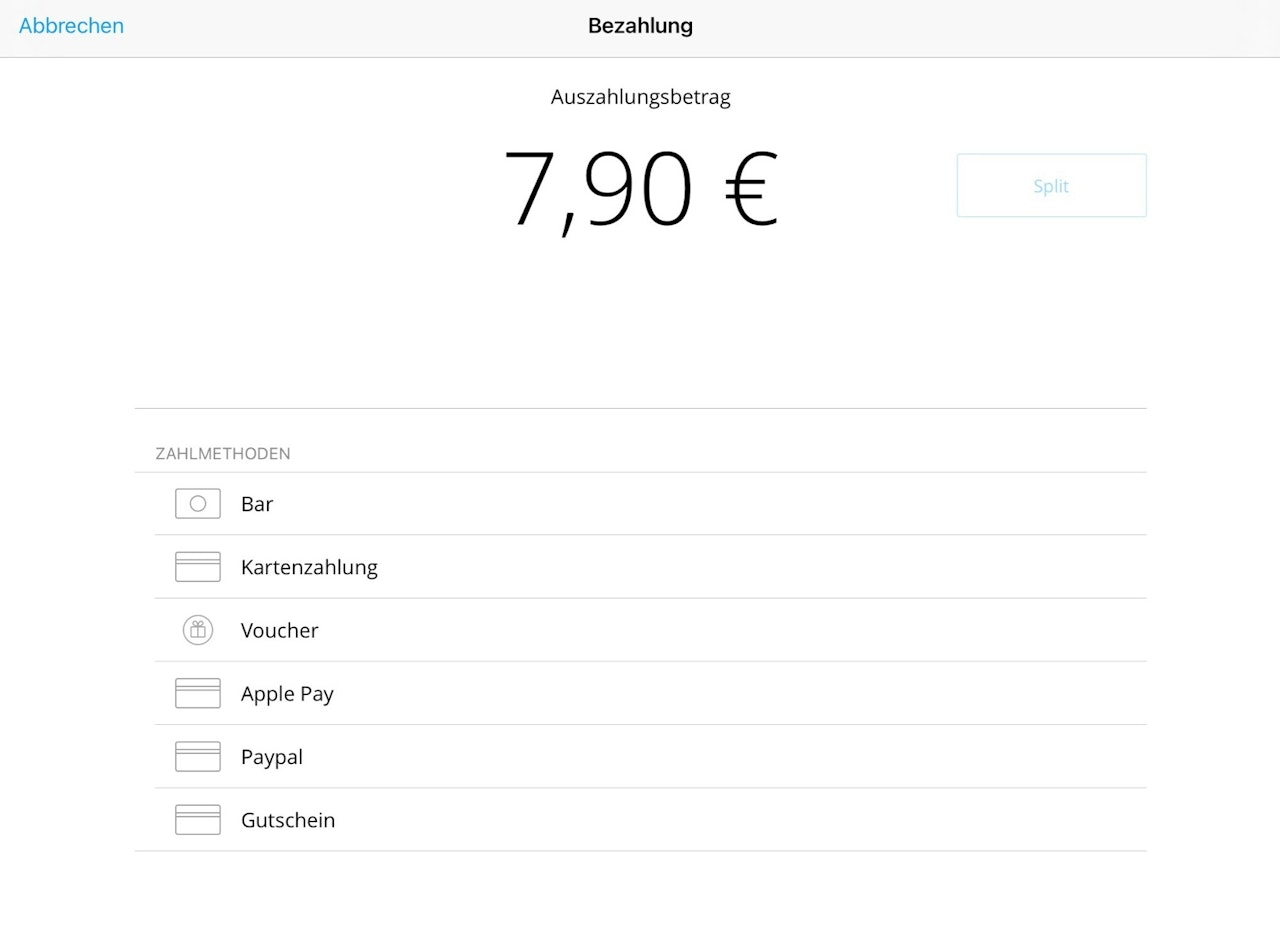Click the card icon beside Gutschein

pyautogui.click(x=198, y=820)
